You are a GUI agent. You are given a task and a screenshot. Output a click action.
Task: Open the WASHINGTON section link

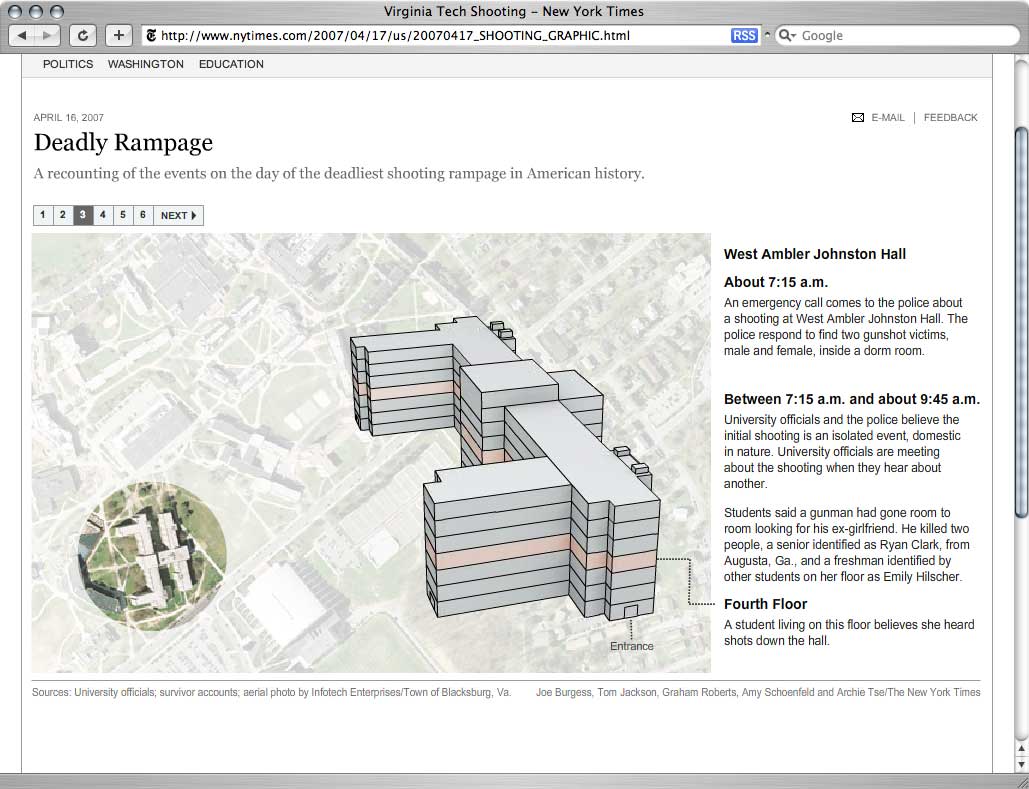point(146,64)
